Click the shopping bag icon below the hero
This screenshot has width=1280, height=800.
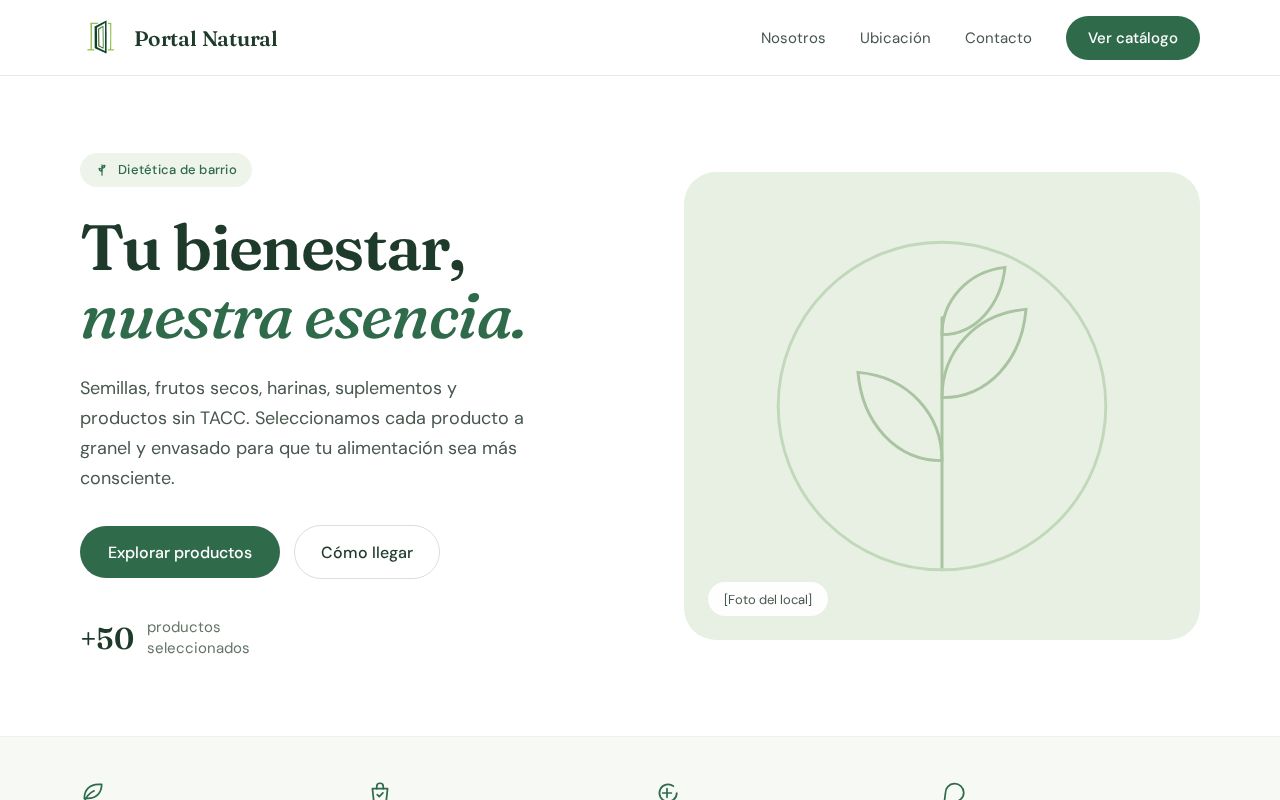[x=380, y=792]
